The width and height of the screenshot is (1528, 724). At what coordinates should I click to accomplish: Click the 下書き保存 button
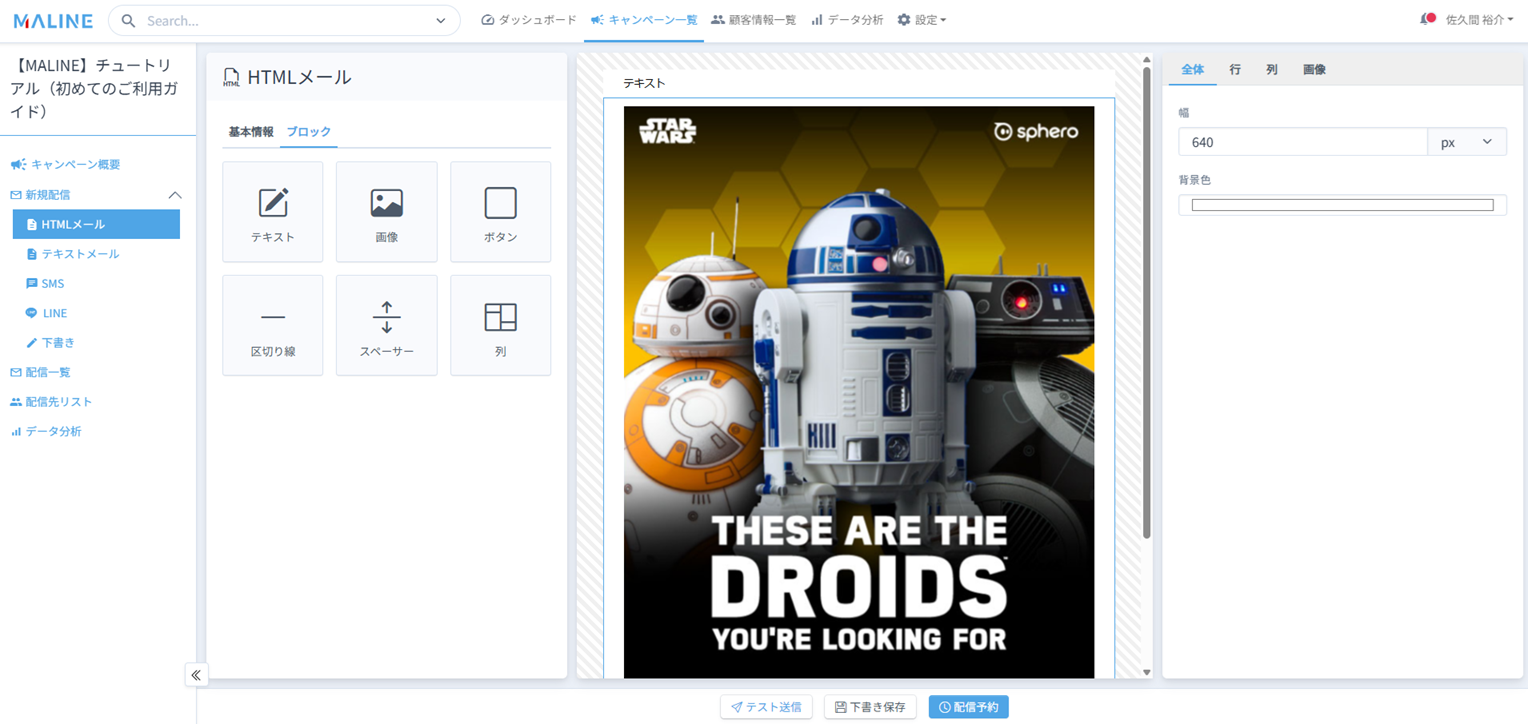[x=870, y=707]
